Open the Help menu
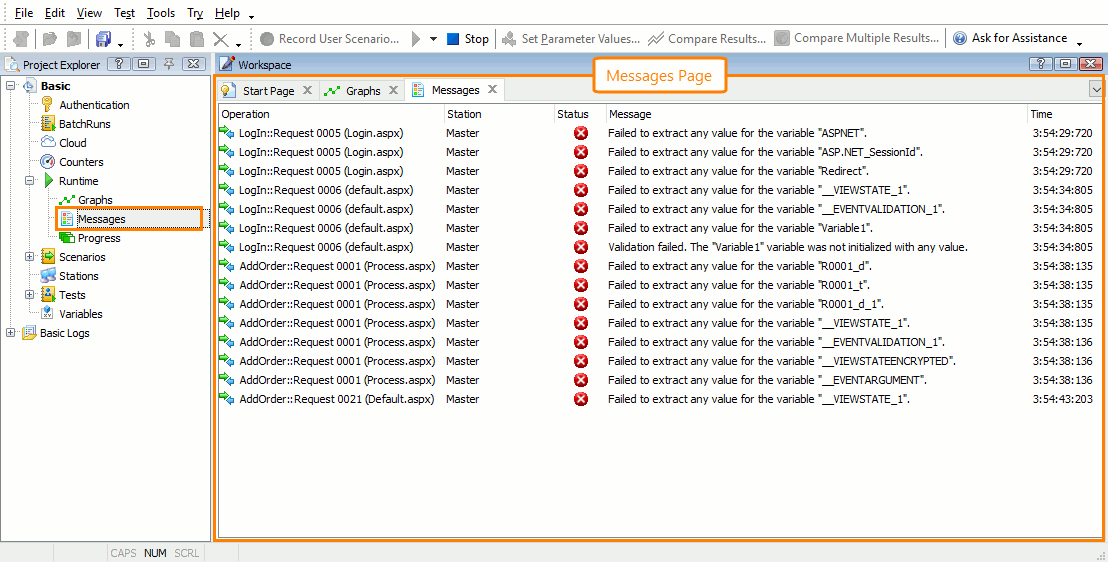Viewport: 1108px width, 562px height. 227,13
